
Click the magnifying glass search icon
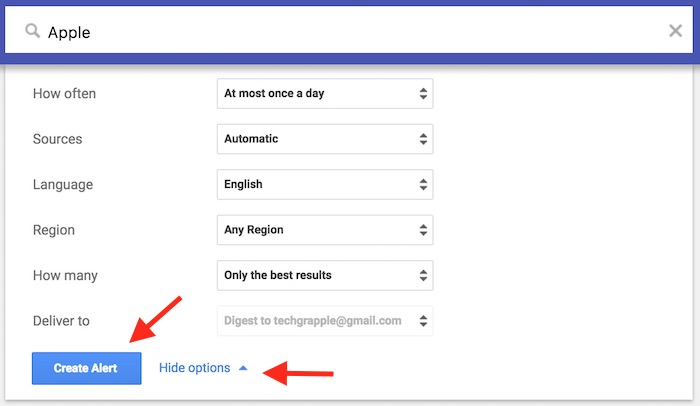point(32,32)
